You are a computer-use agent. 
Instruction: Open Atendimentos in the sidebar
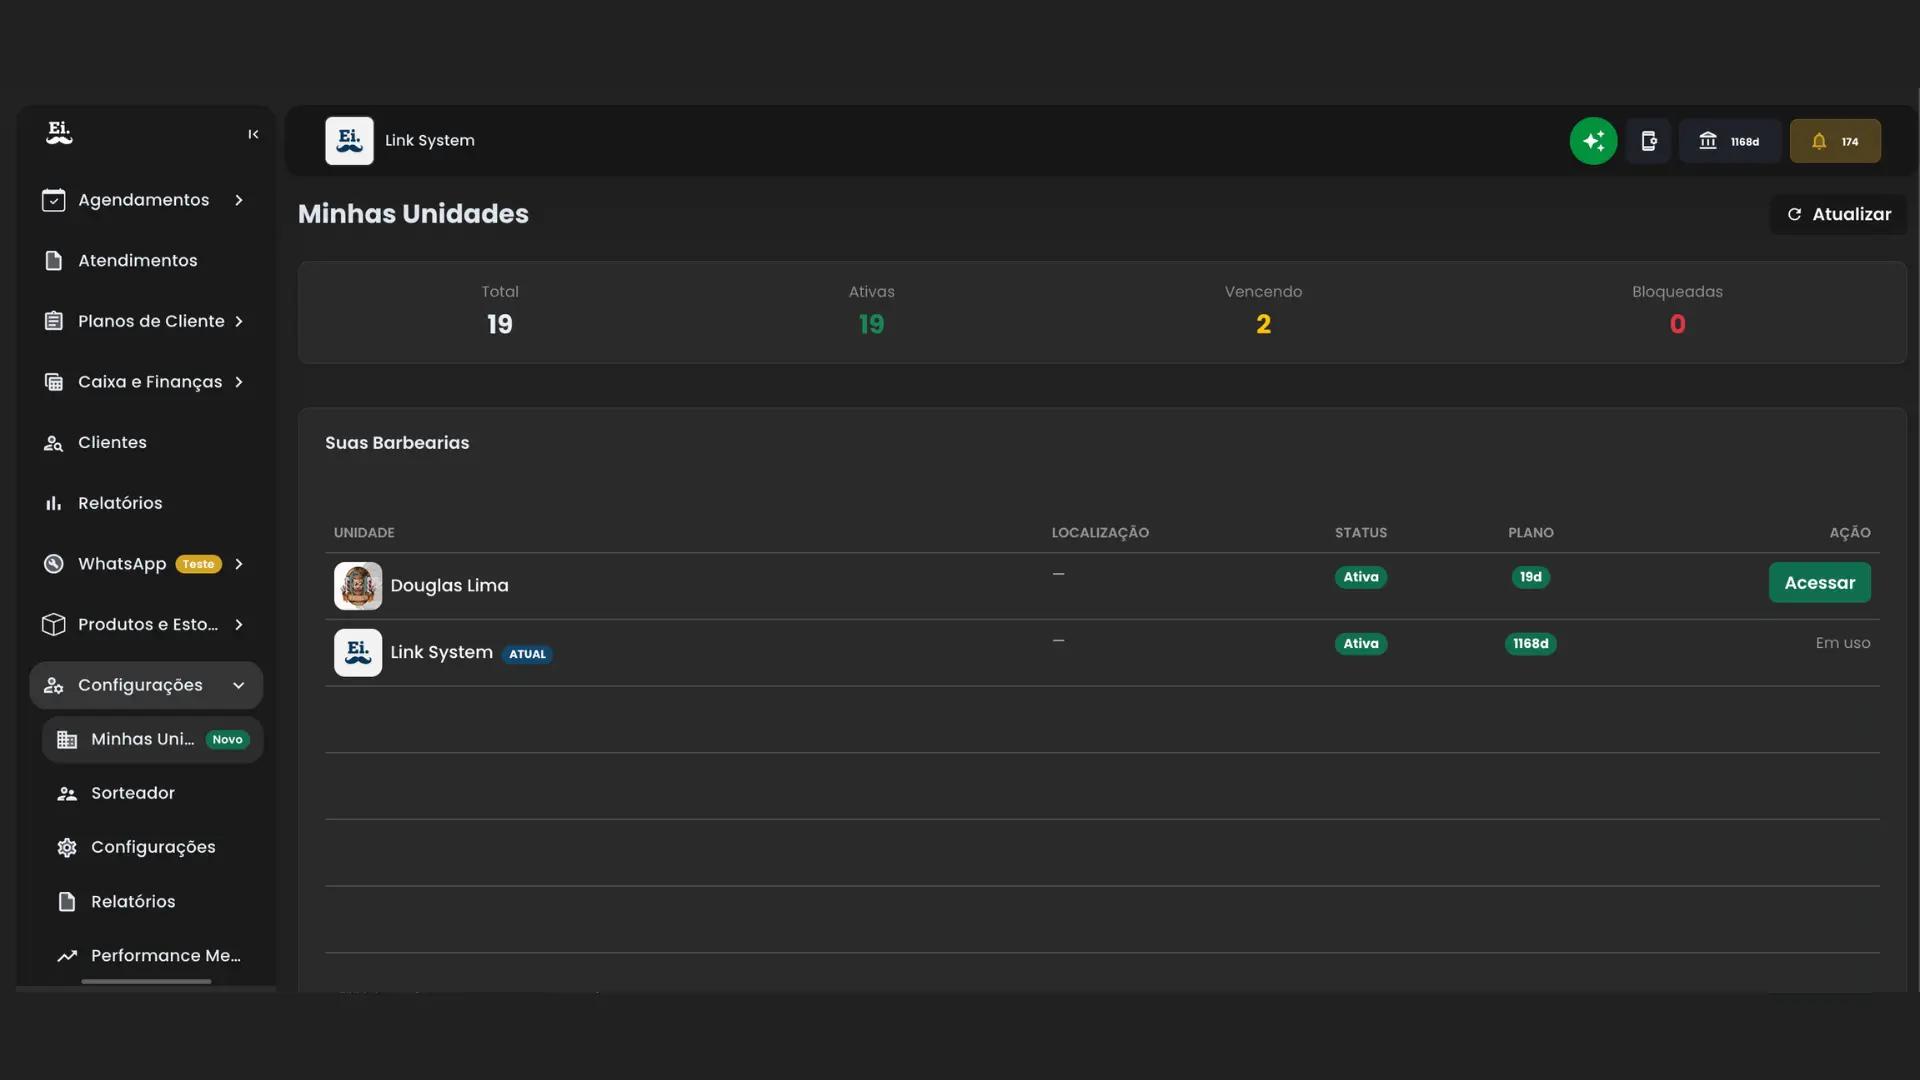137,260
